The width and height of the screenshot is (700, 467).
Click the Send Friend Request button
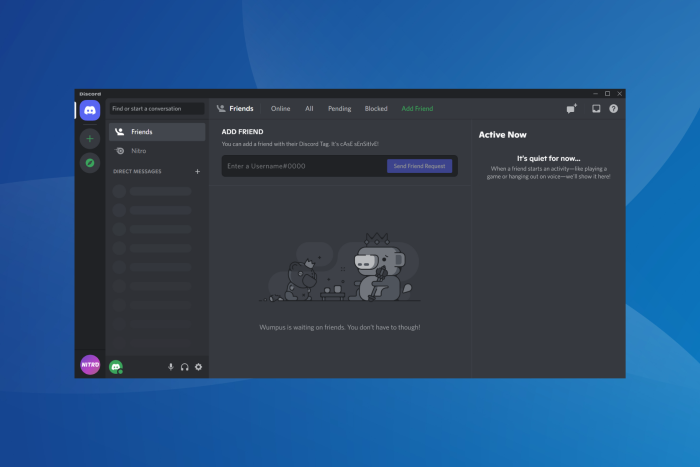(419, 166)
